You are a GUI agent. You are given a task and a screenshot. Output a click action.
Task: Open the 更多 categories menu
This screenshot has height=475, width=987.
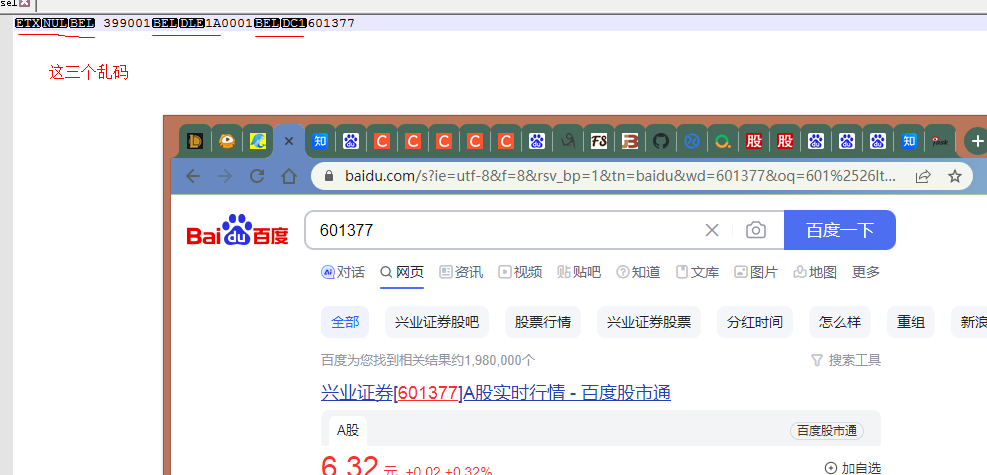[x=866, y=272]
